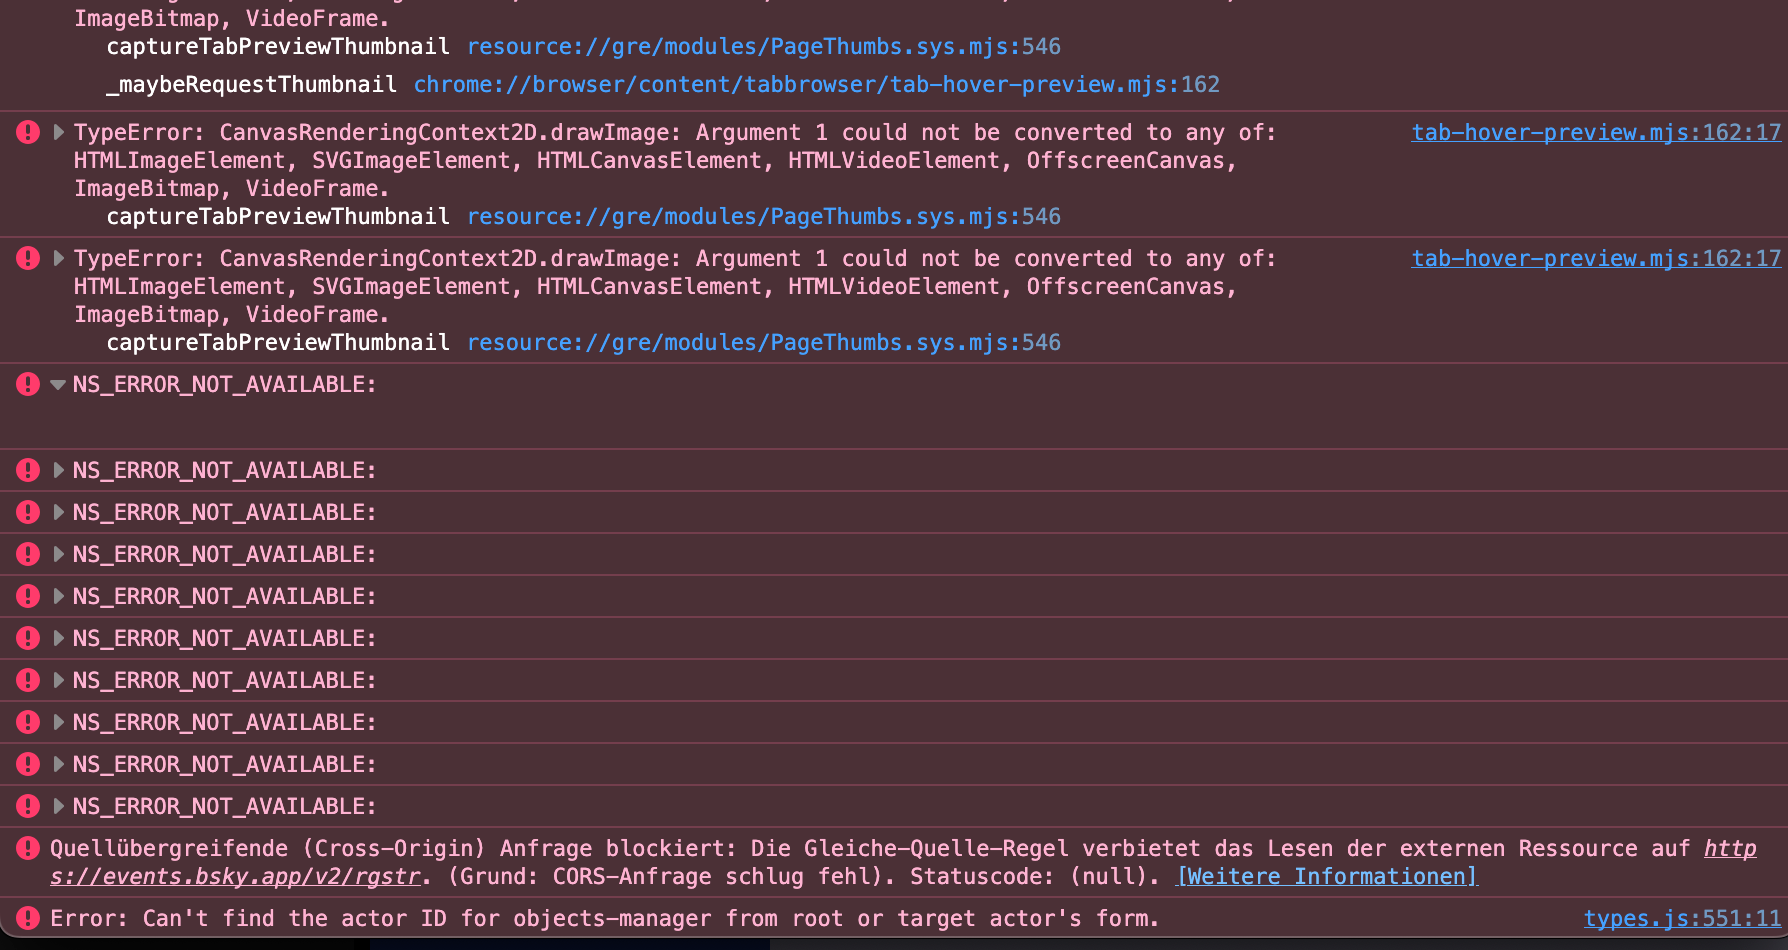The image size is (1788, 950).
Task: Open PageThumbs.sys.mjs:546 link above _maybeRequestThumbnail
Action: [x=764, y=47]
